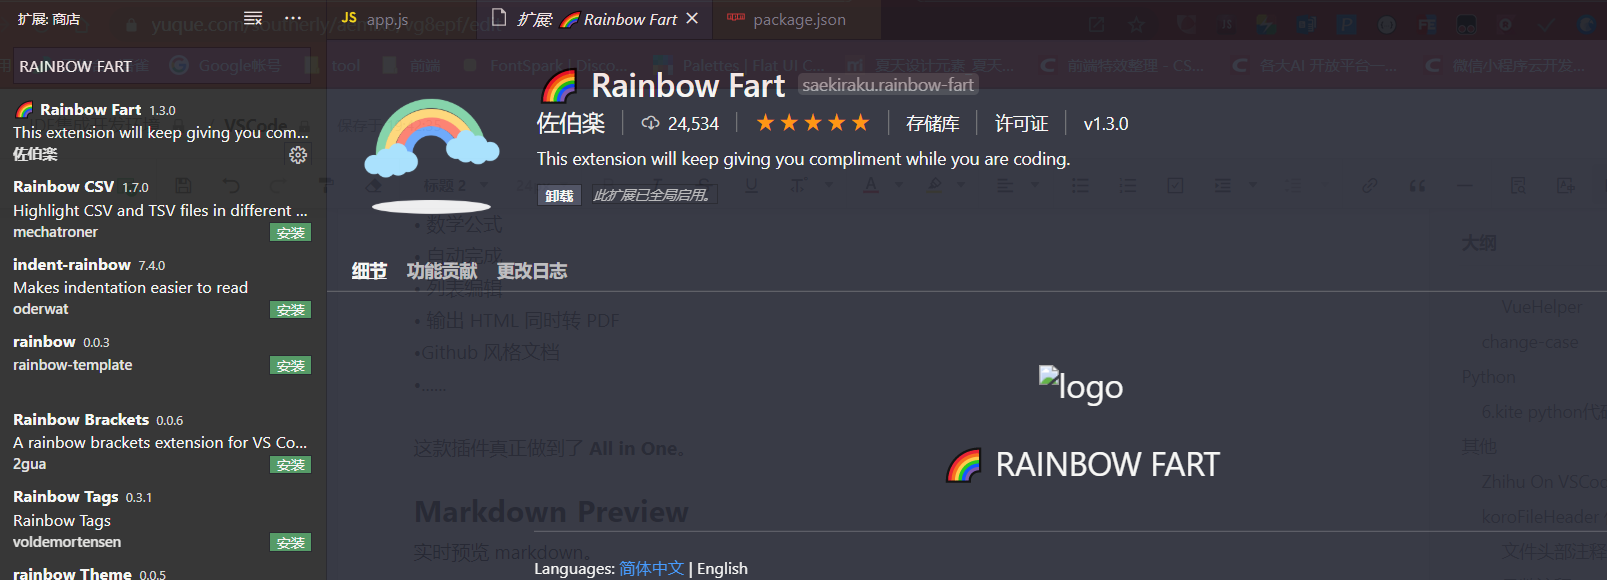Install the Rainbow CSV extension
This screenshot has width=1607, height=580.
pos(291,233)
